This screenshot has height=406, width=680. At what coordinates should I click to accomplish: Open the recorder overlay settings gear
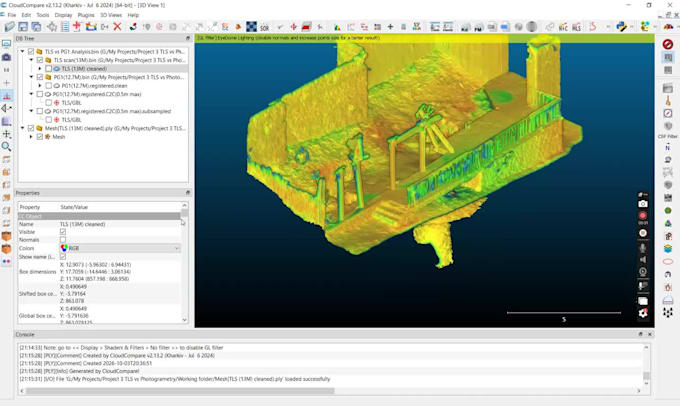click(x=643, y=313)
